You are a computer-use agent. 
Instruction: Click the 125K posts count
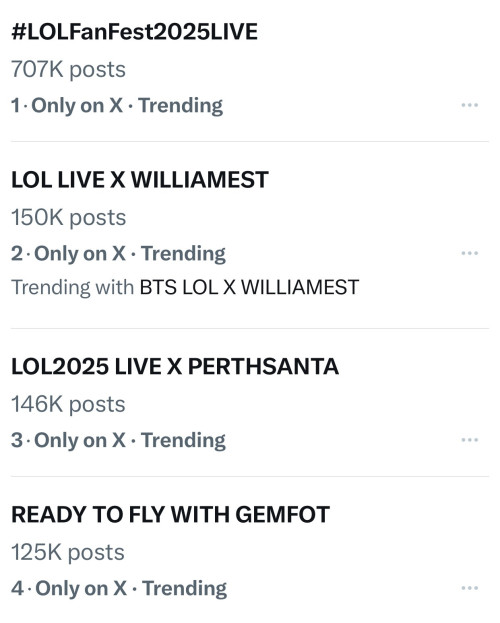(68, 553)
